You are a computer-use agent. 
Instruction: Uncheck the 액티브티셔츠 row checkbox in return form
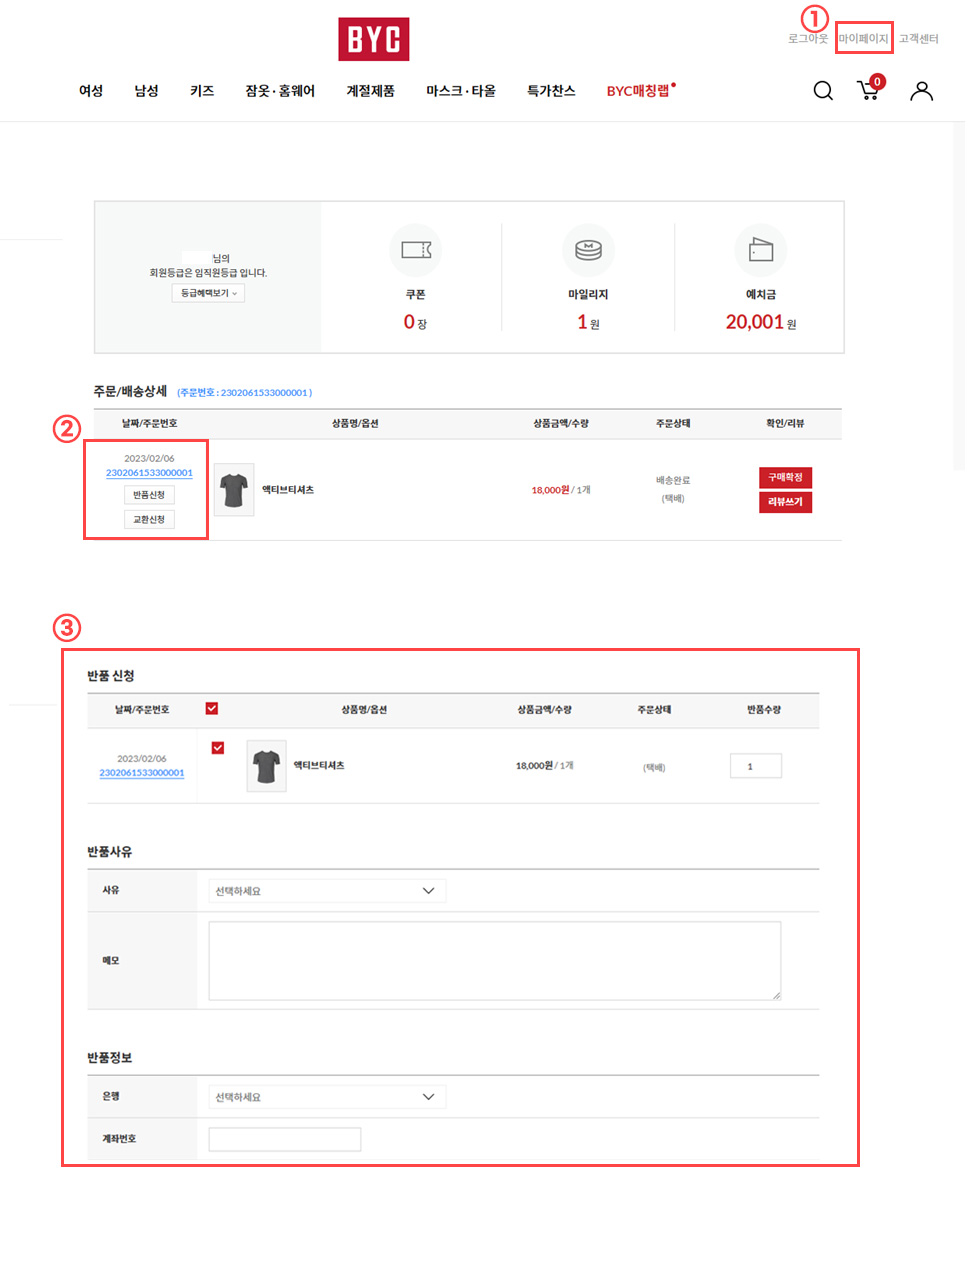pos(217,748)
